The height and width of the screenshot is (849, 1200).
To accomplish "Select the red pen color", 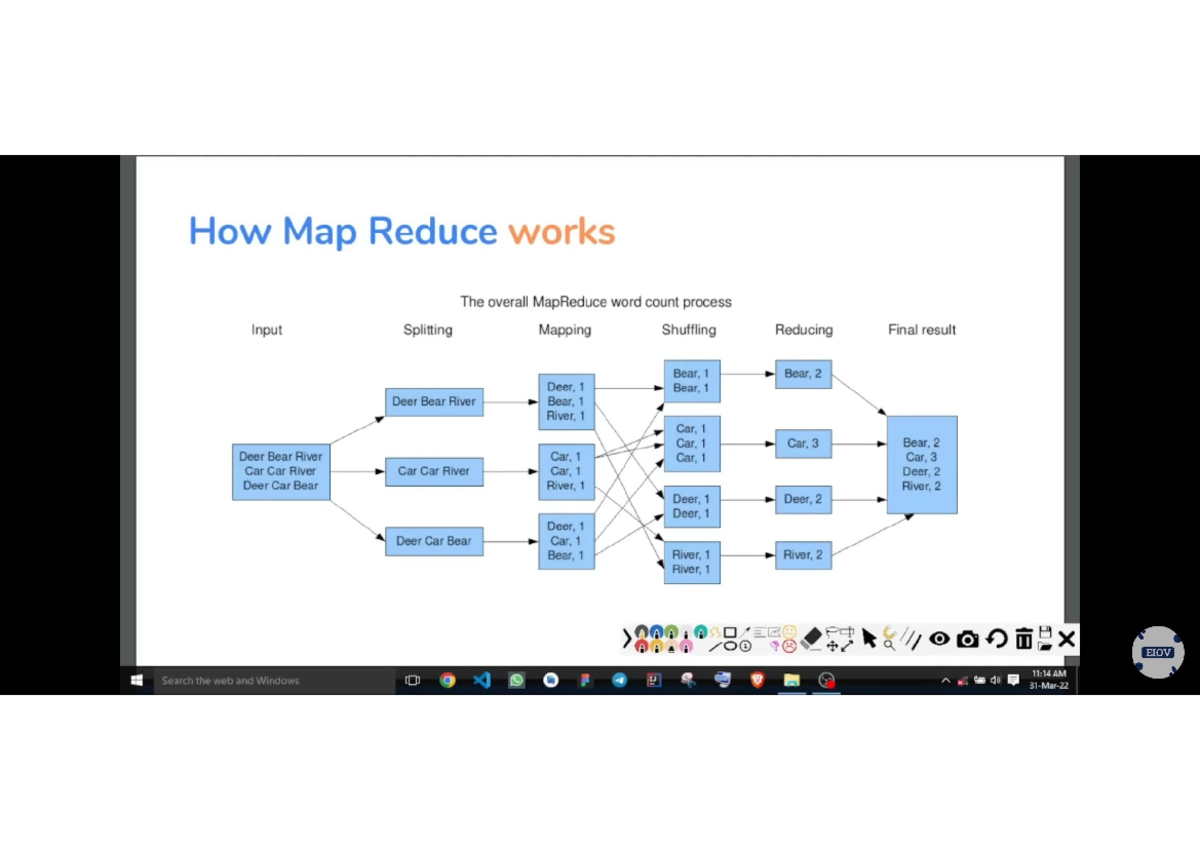I will (641, 646).
